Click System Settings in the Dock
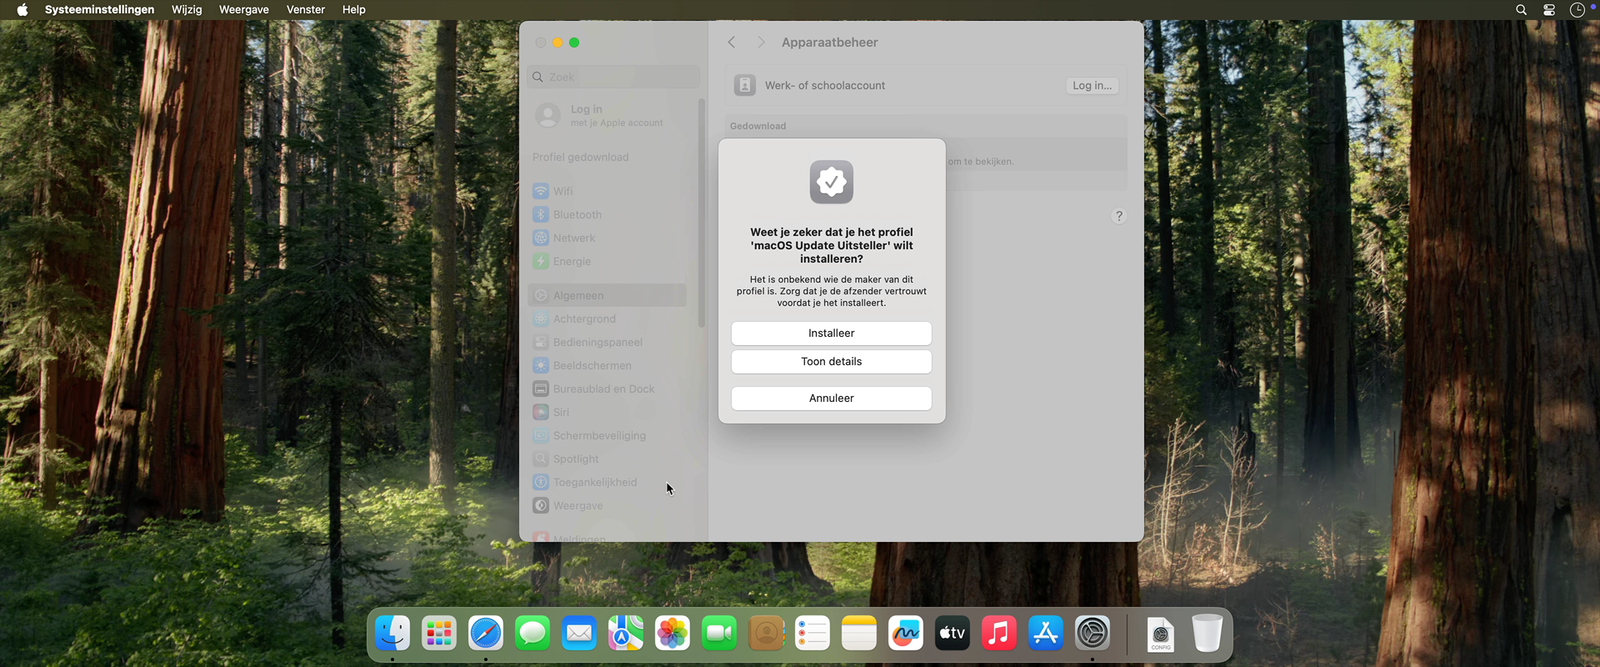1600x667 pixels. click(x=1092, y=633)
